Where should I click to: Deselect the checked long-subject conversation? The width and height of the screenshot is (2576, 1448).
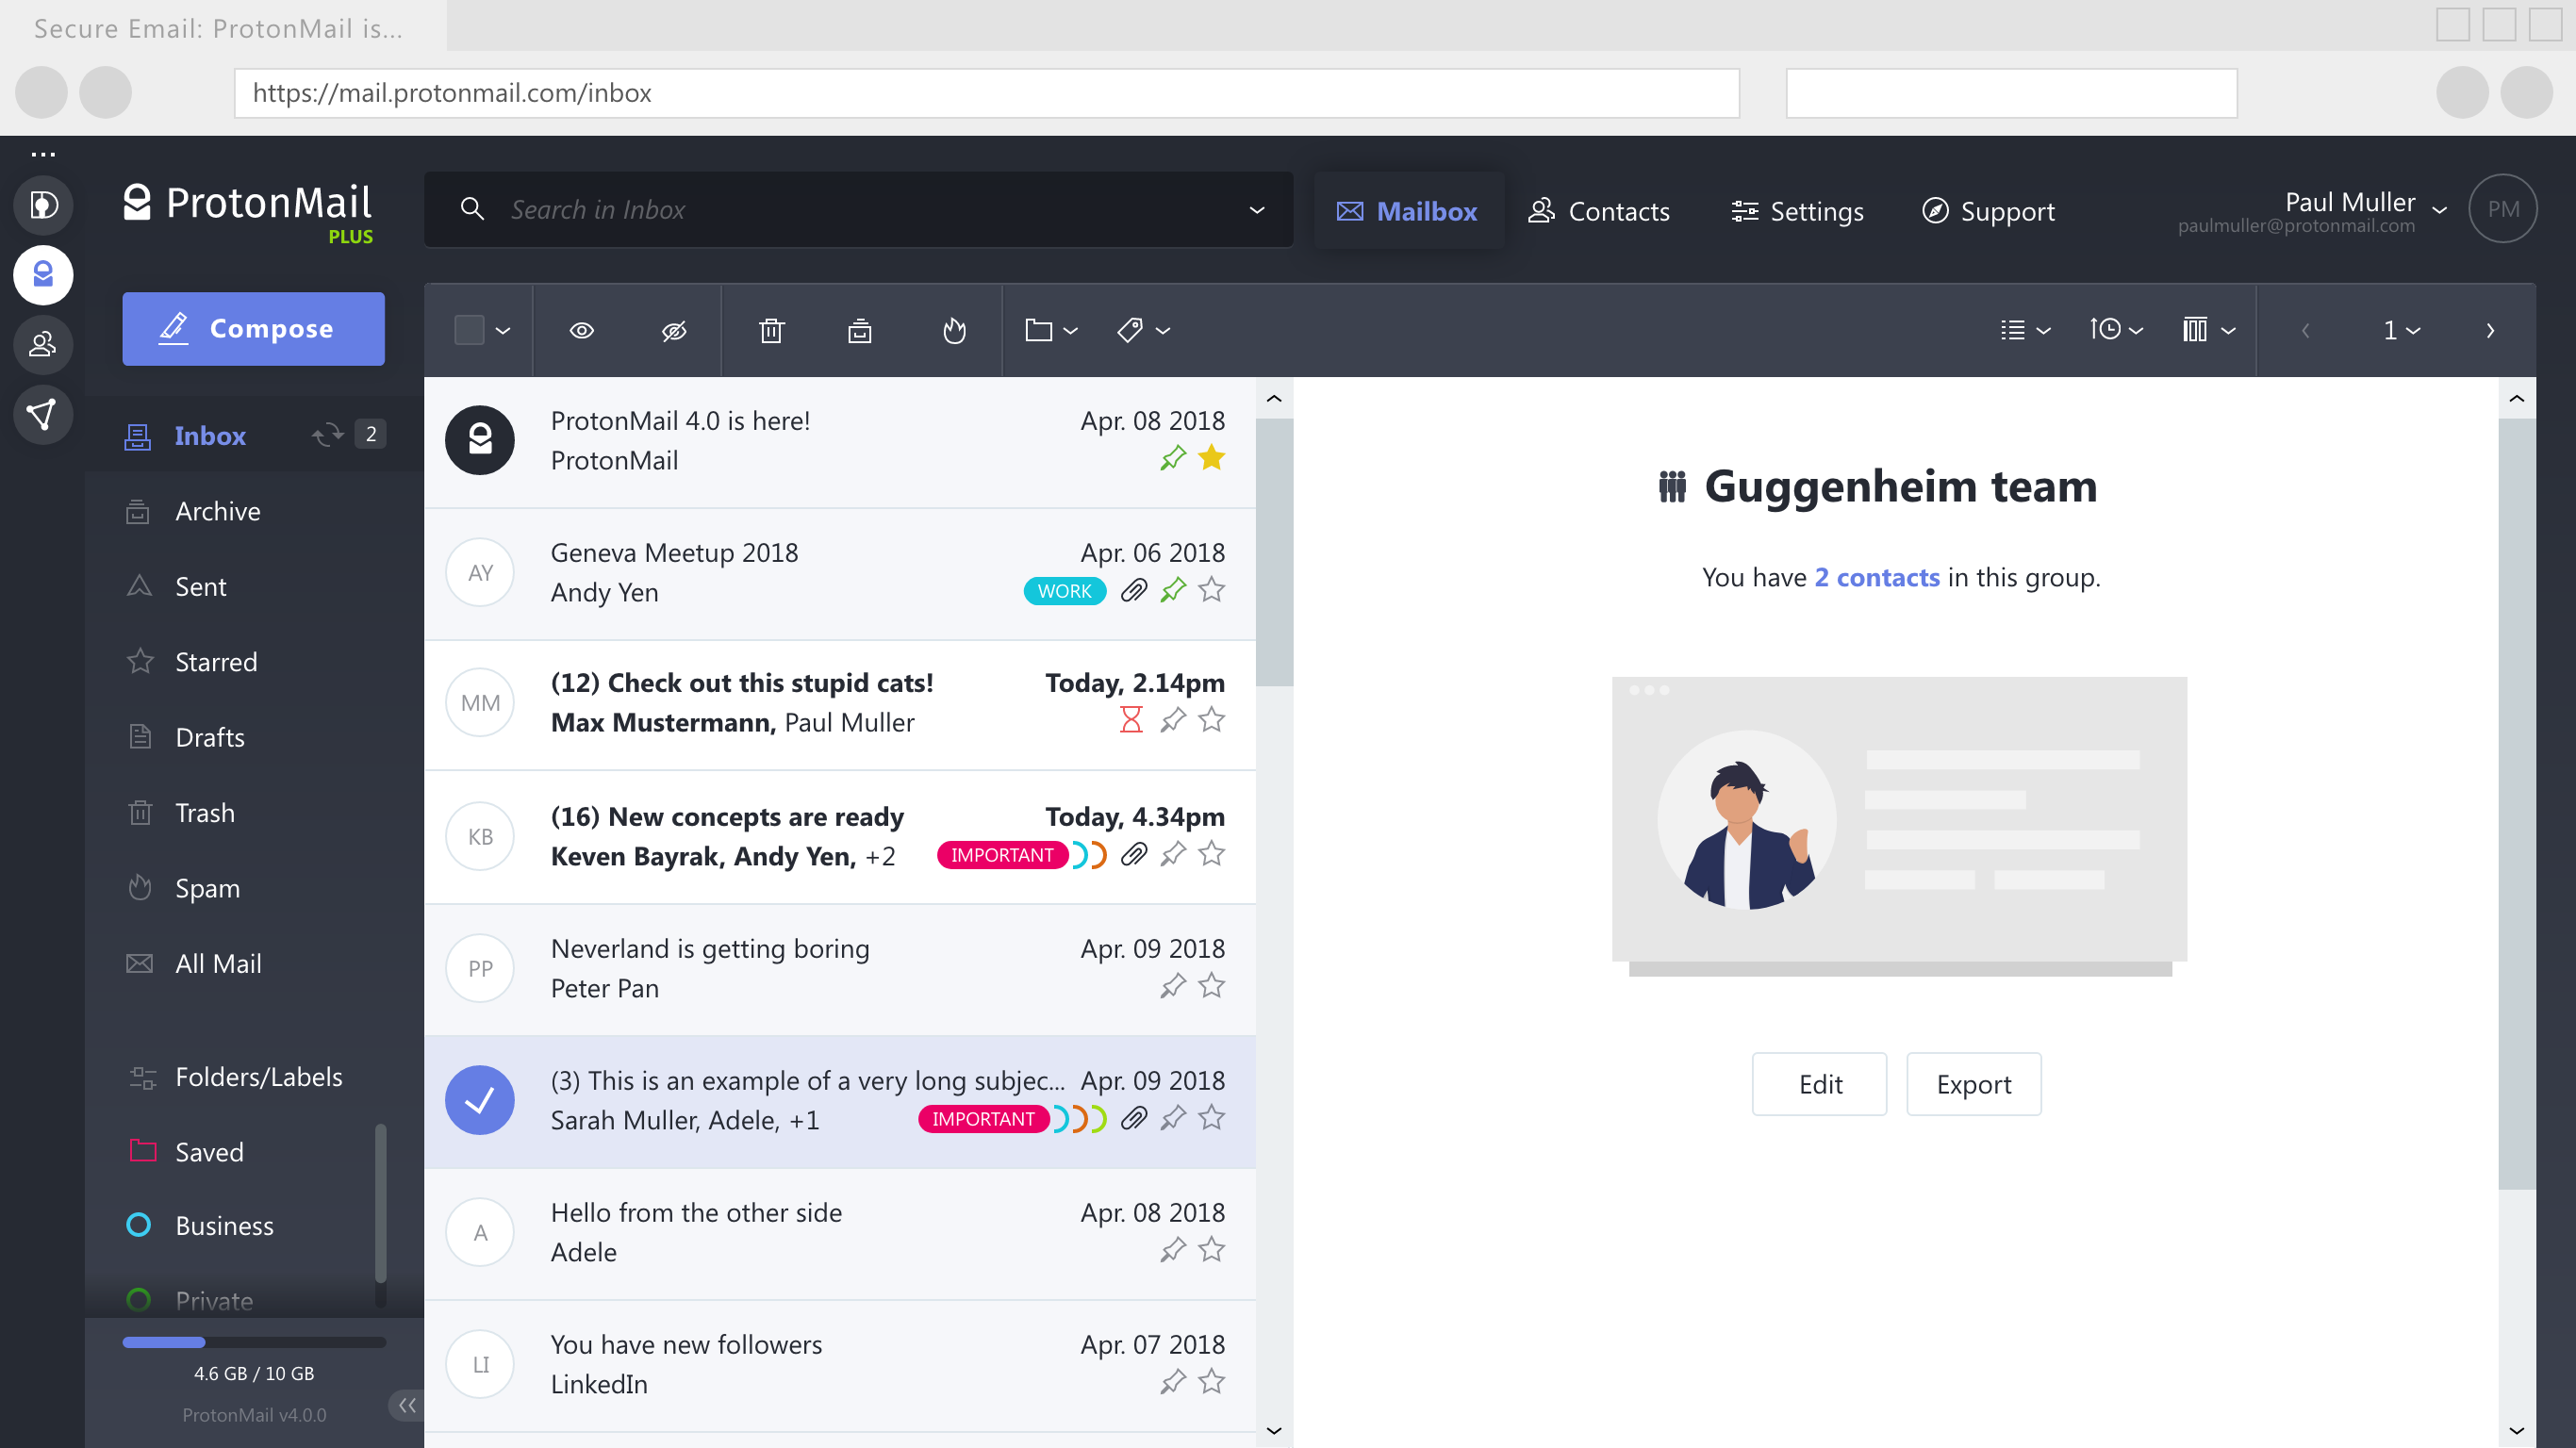[x=480, y=1100]
